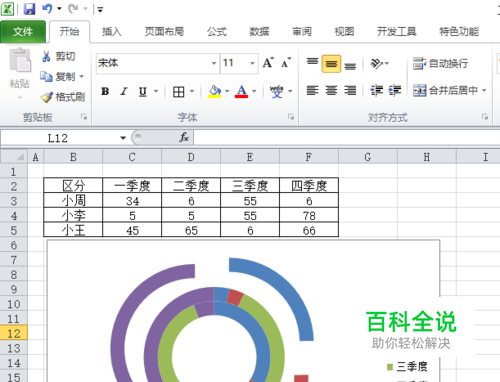Click the Insert Function fx icon
This screenshot has height=382, width=500.
pyautogui.click(x=184, y=137)
